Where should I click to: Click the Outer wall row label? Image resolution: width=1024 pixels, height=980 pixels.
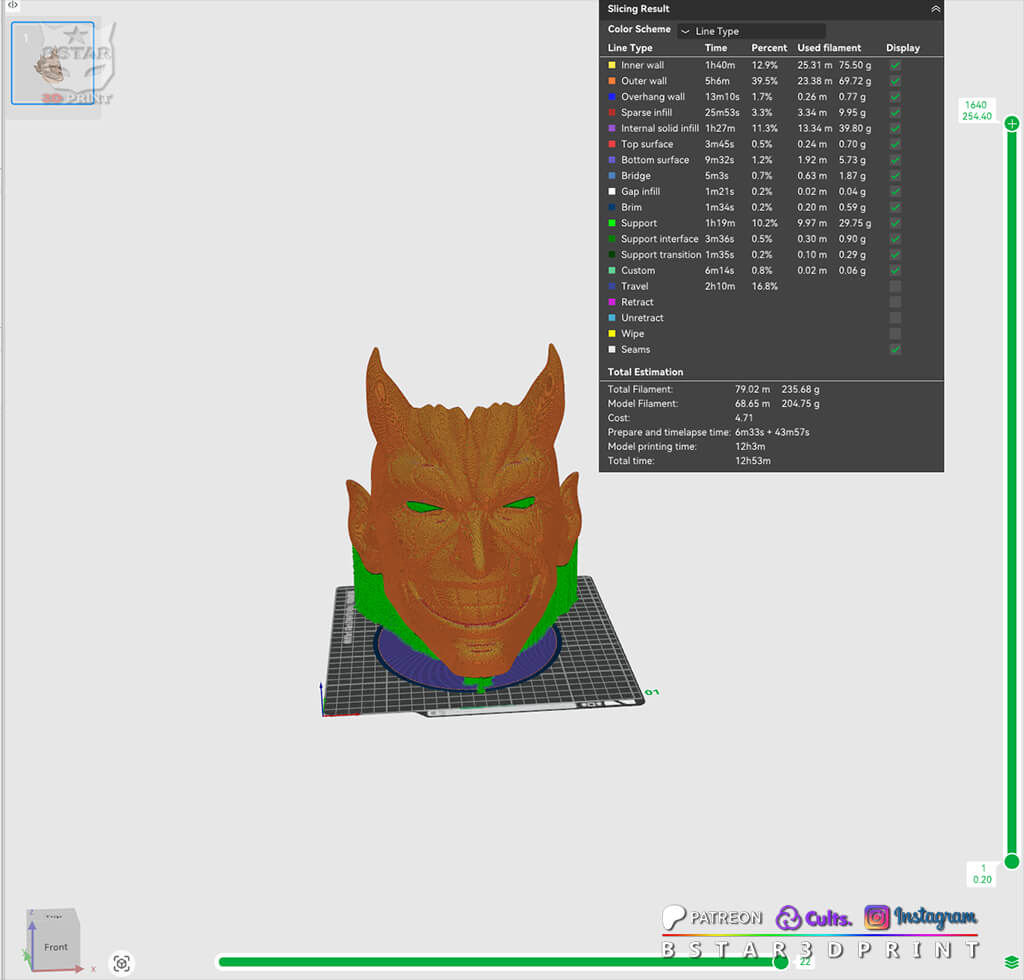(644, 81)
